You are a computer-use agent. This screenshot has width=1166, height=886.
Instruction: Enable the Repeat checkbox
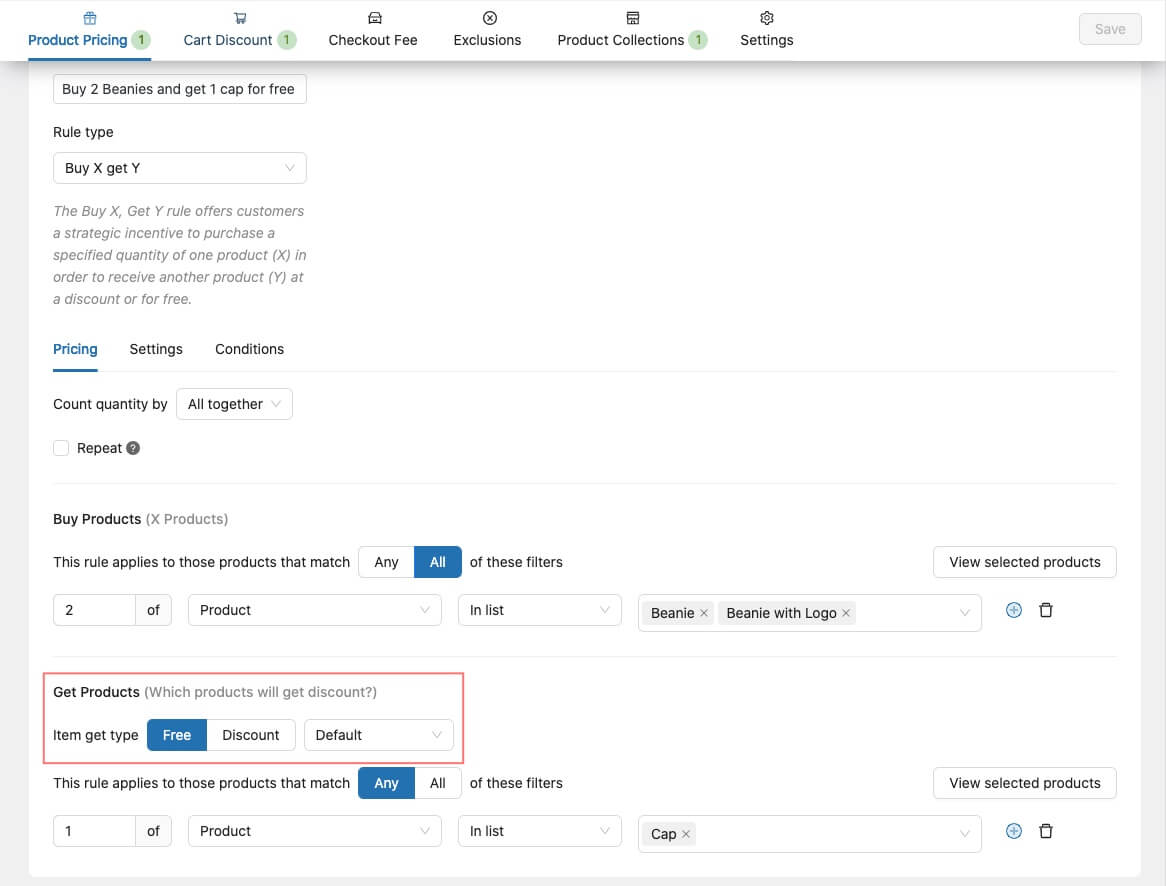coord(62,448)
